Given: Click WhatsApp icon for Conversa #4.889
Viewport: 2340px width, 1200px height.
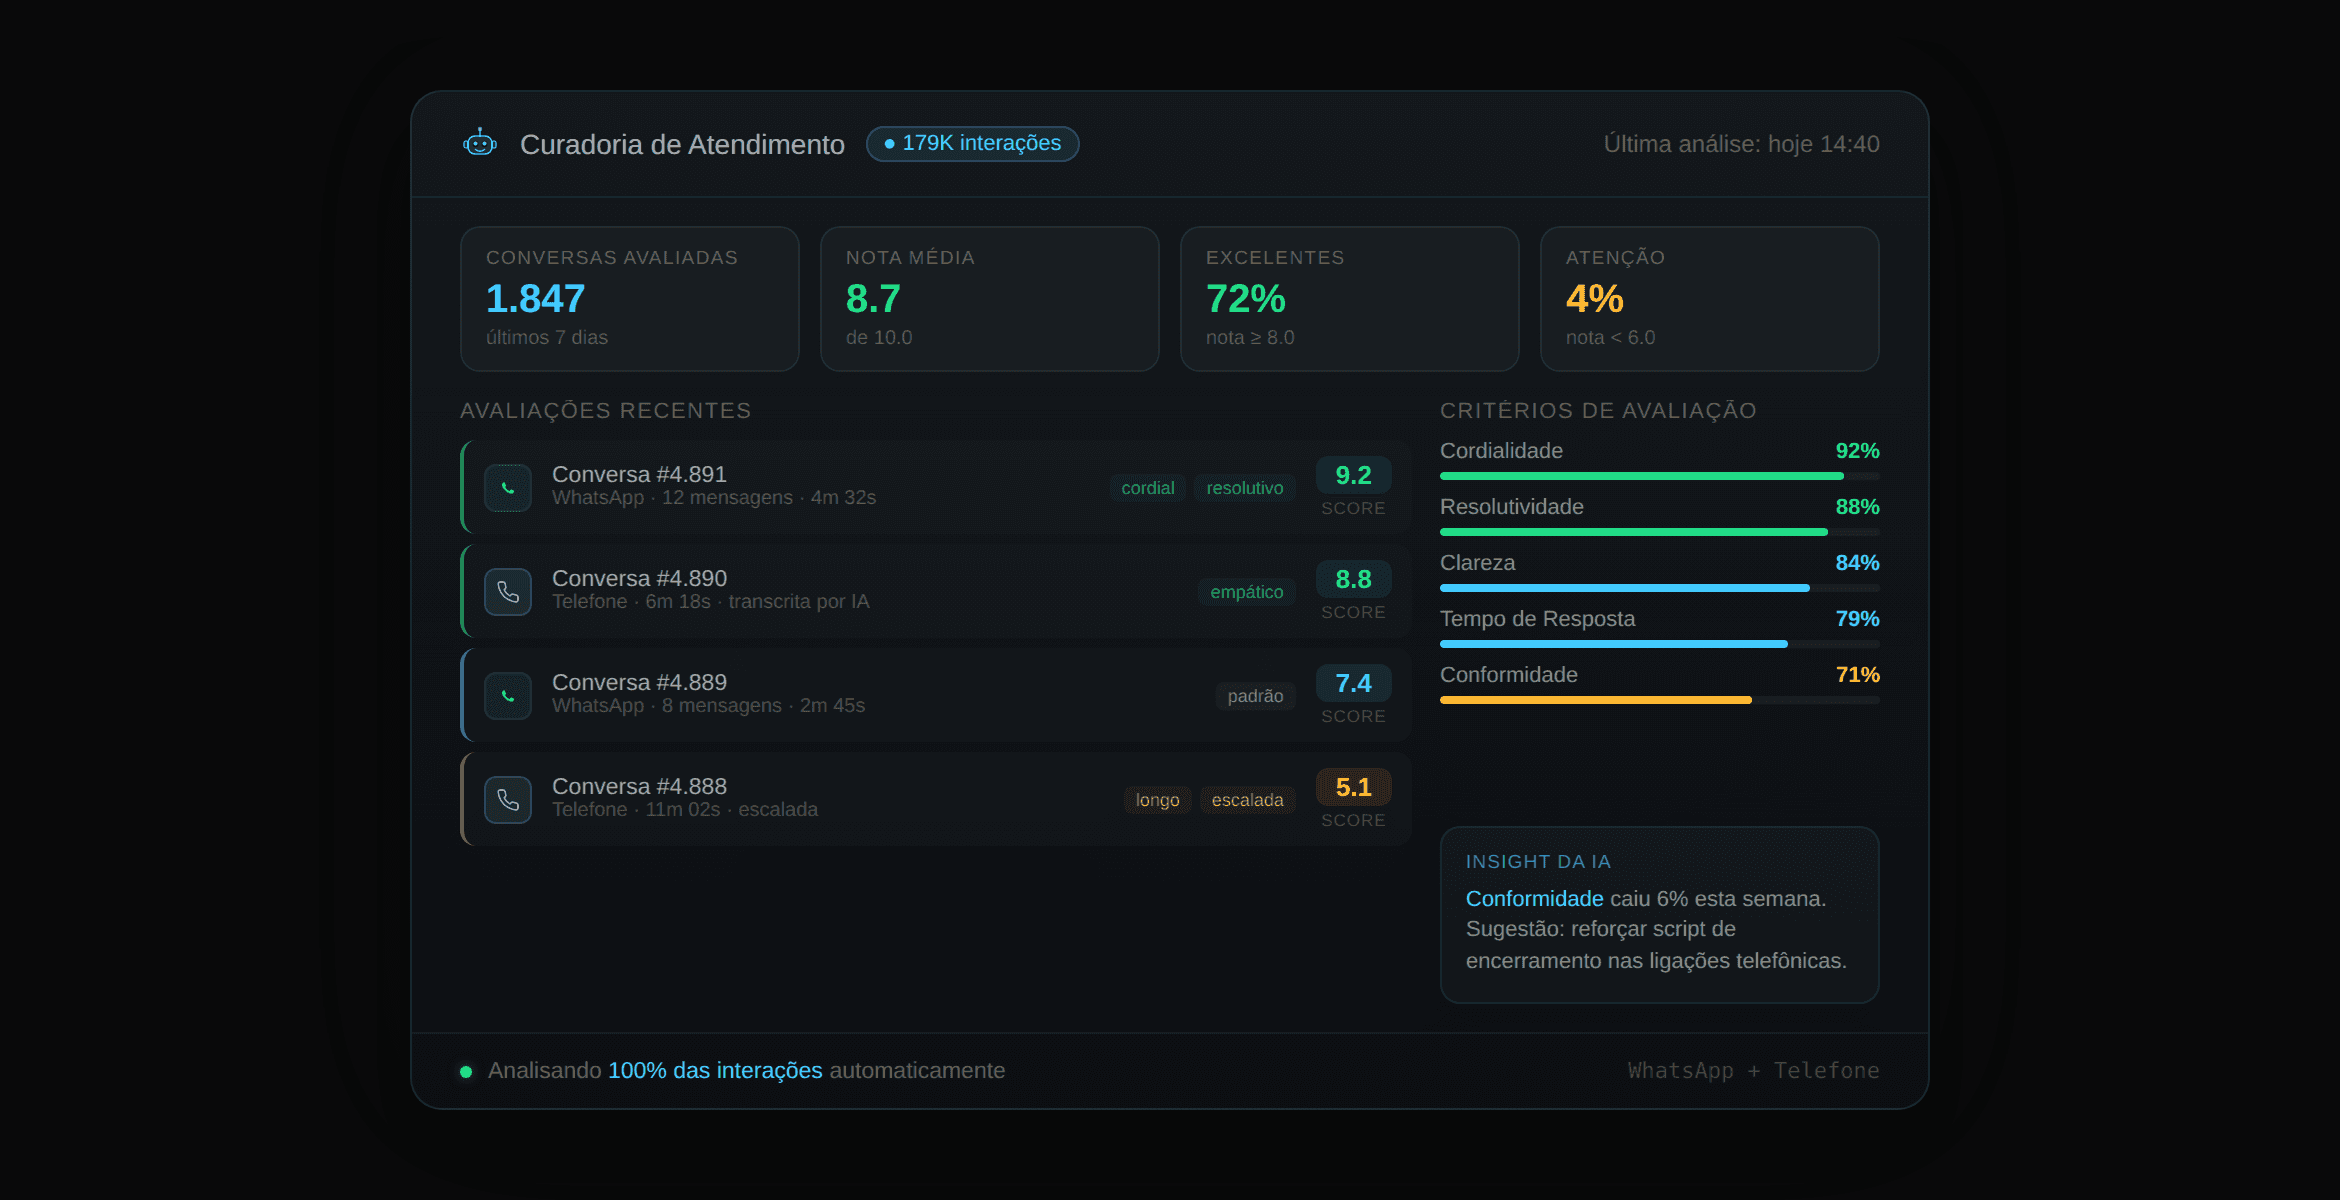Looking at the screenshot, I should coord(508,696).
